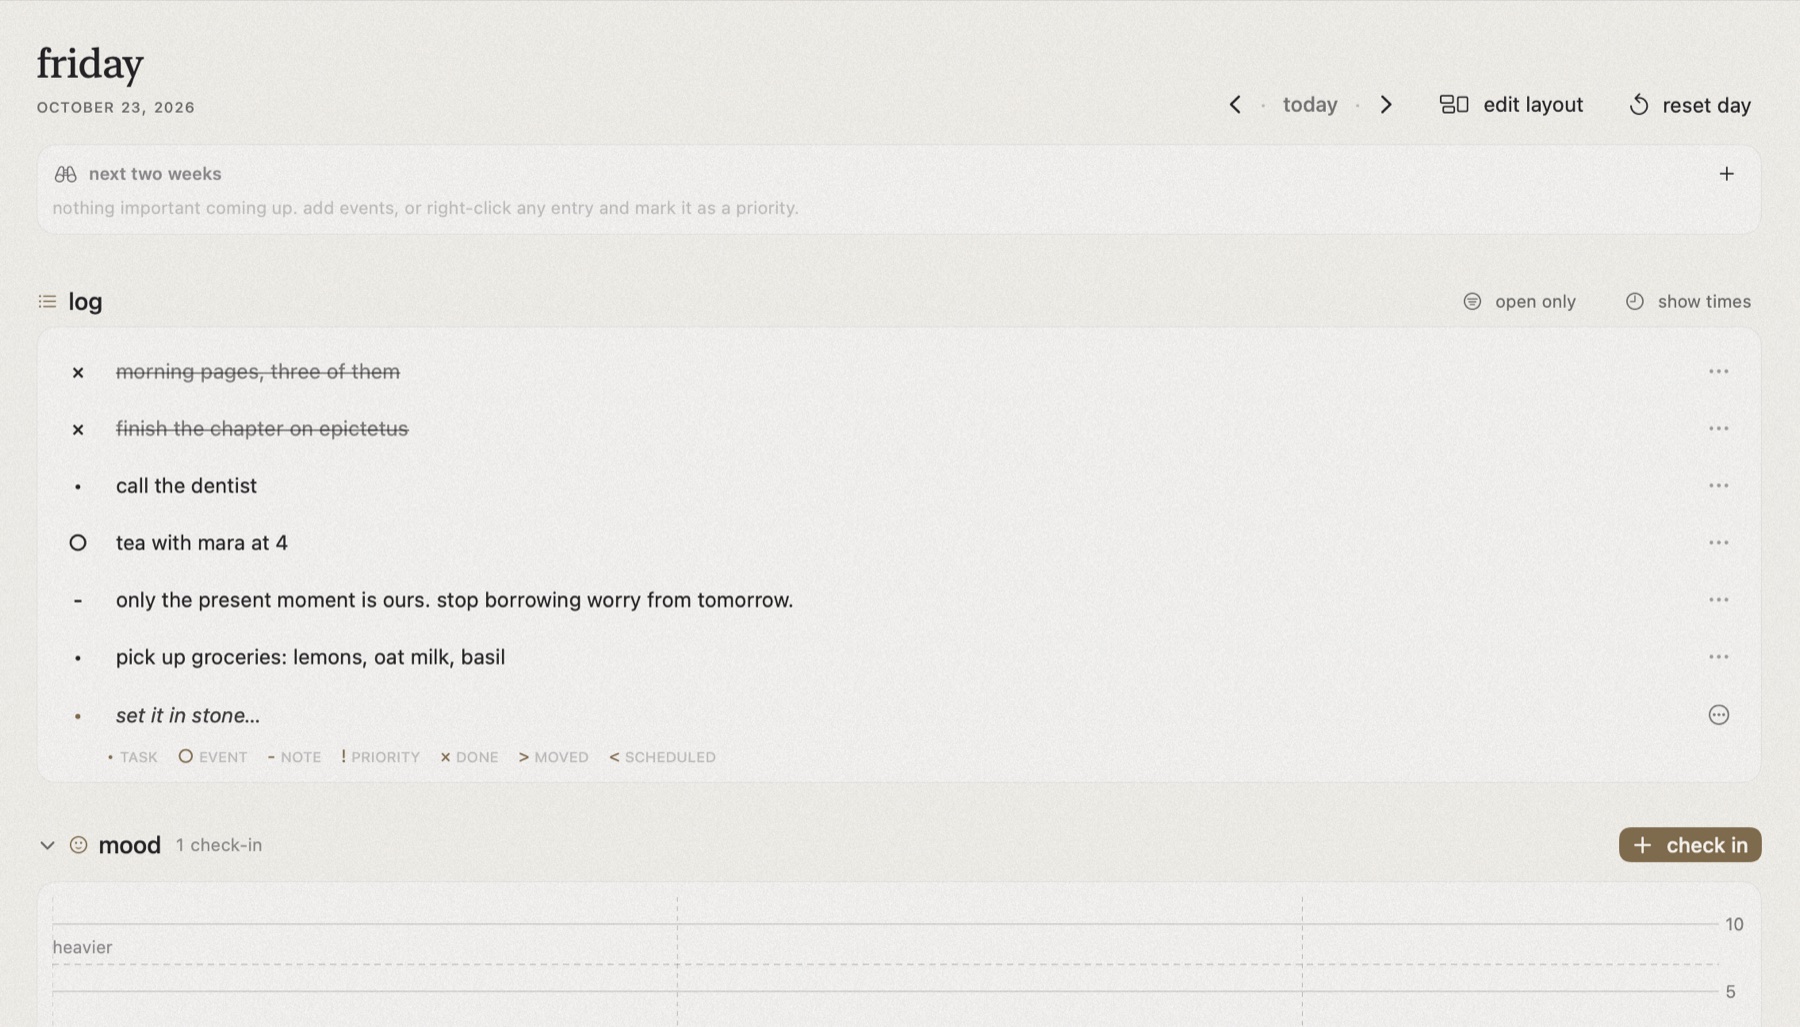Select the NOTE entry type
Image resolution: width=1800 pixels, height=1027 pixels.
point(294,757)
